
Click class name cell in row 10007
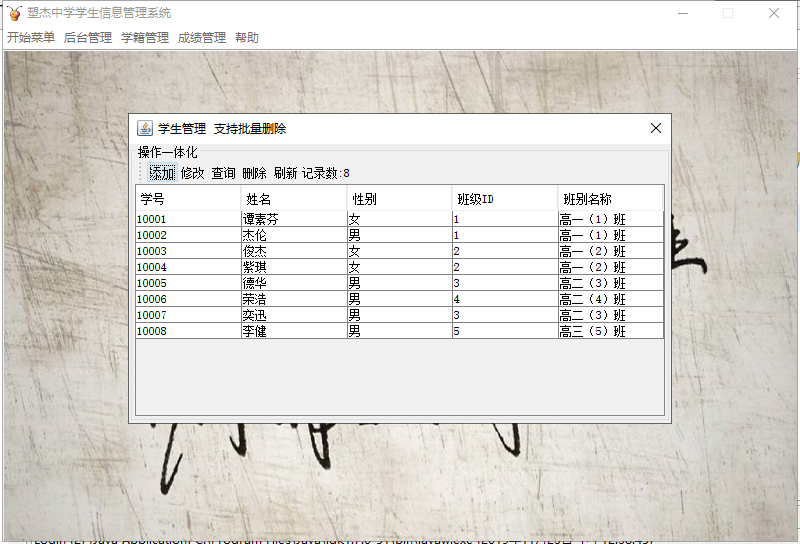[x=611, y=315]
